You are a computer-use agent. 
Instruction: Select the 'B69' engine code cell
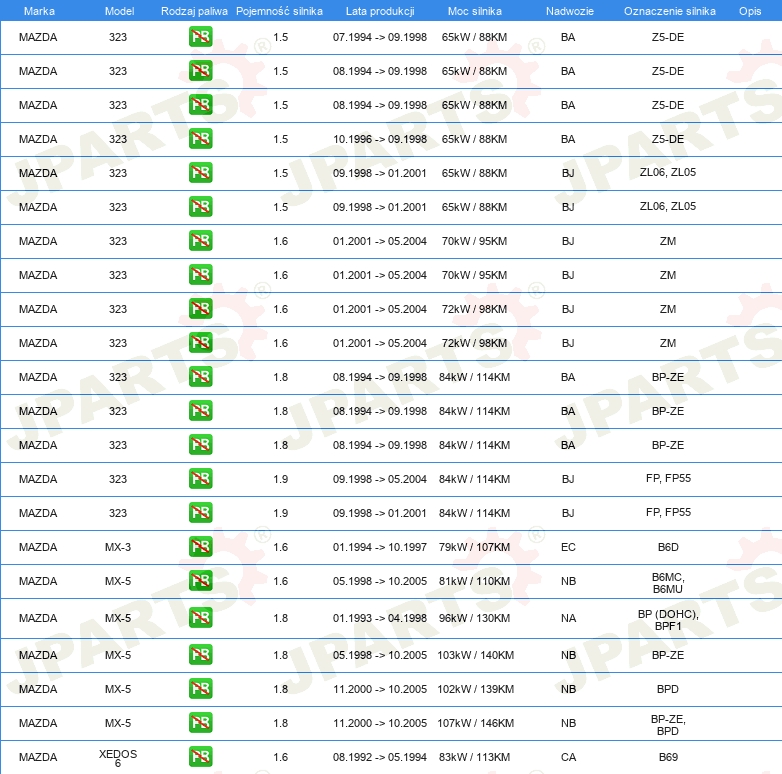tap(668, 757)
